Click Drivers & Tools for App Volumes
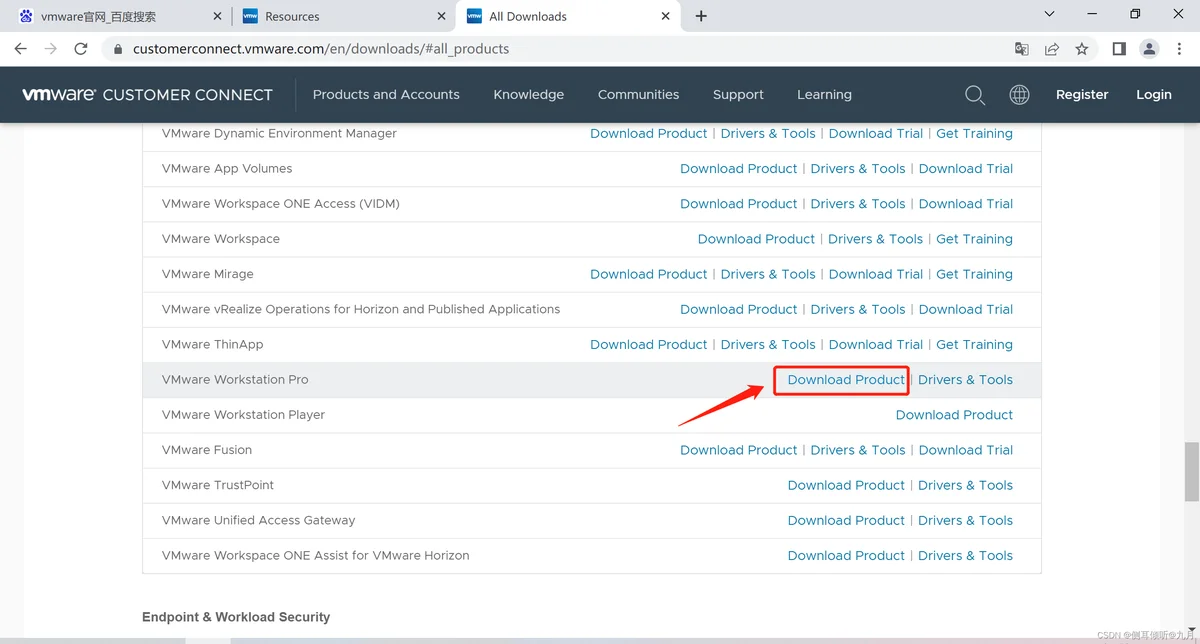The height and width of the screenshot is (644, 1200). [858, 169]
